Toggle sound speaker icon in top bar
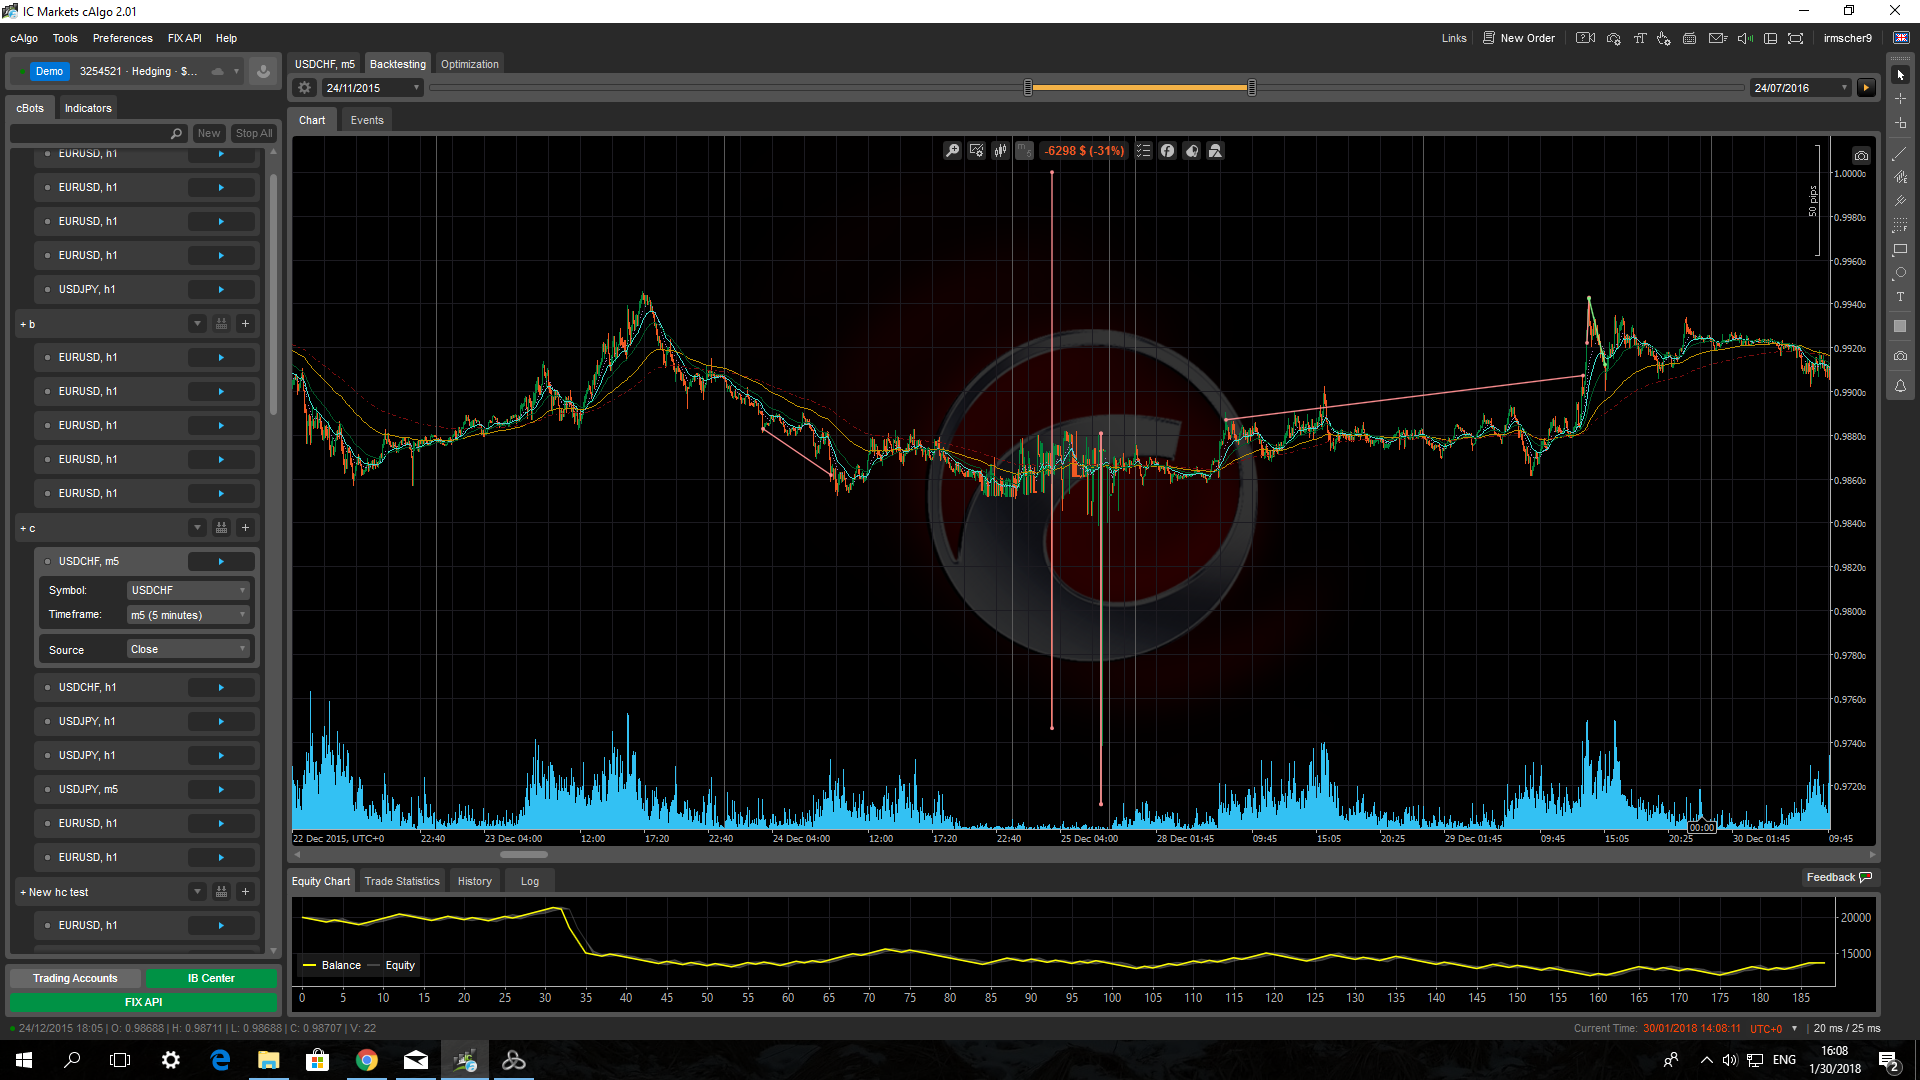Viewport: 1920px width, 1080px height. coord(1745,38)
